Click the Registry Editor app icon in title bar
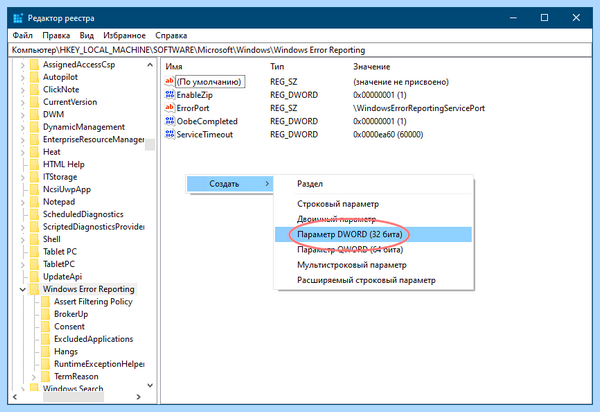The width and height of the screenshot is (600, 412). point(18,18)
